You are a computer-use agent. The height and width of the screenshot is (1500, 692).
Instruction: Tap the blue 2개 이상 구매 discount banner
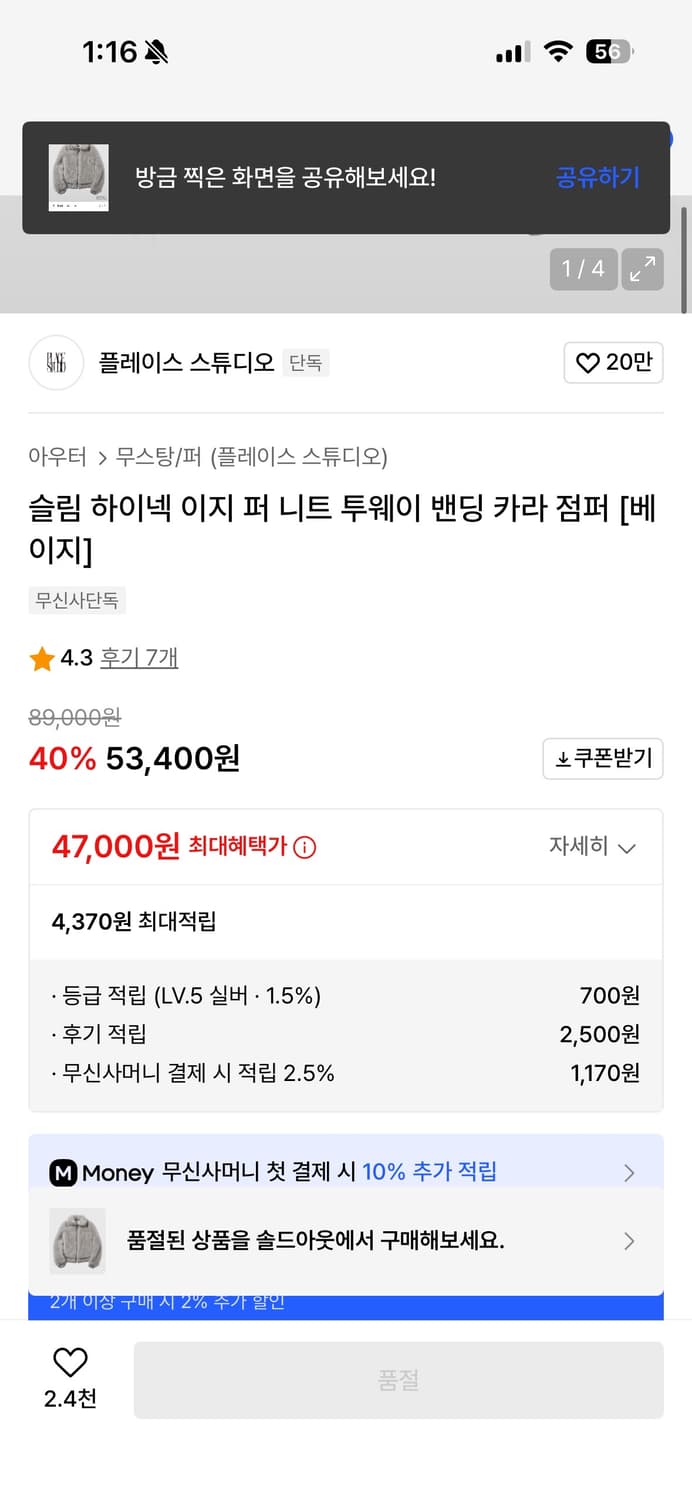coord(346,1302)
